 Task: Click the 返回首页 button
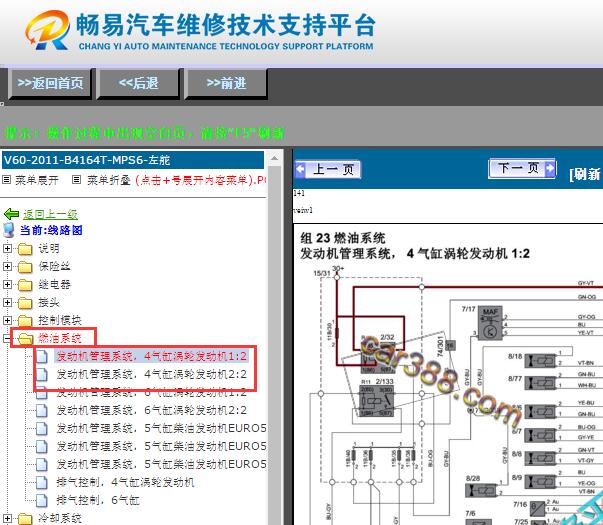pos(50,83)
